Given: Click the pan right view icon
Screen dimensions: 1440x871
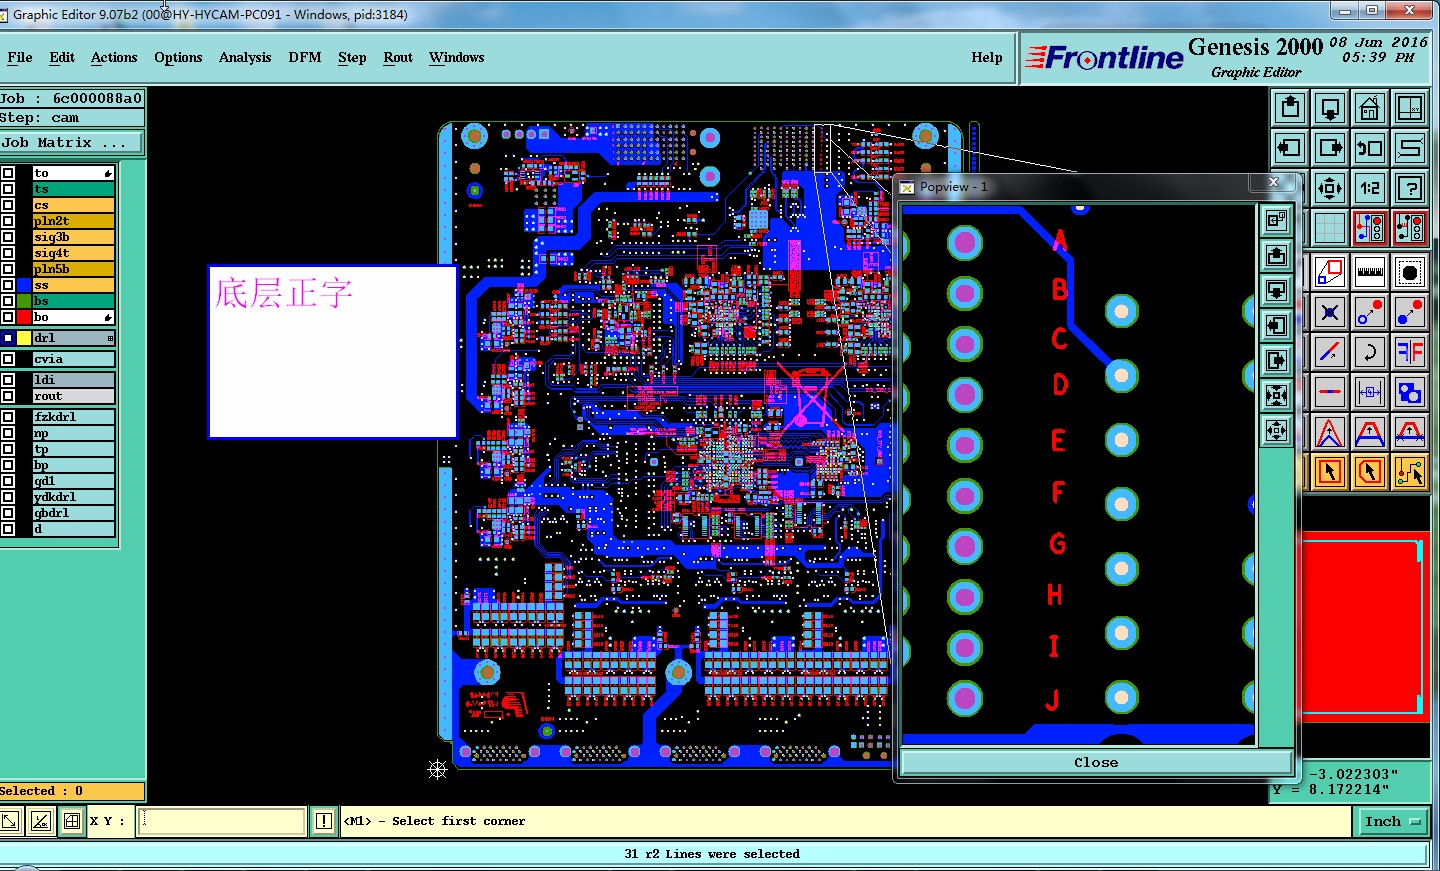Looking at the screenshot, I should pyautogui.click(x=1330, y=148).
